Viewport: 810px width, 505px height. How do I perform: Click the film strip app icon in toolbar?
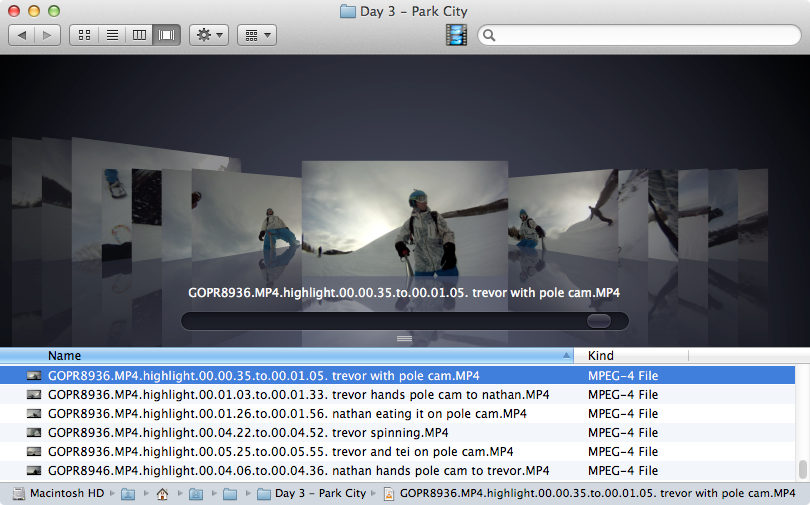point(457,35)
